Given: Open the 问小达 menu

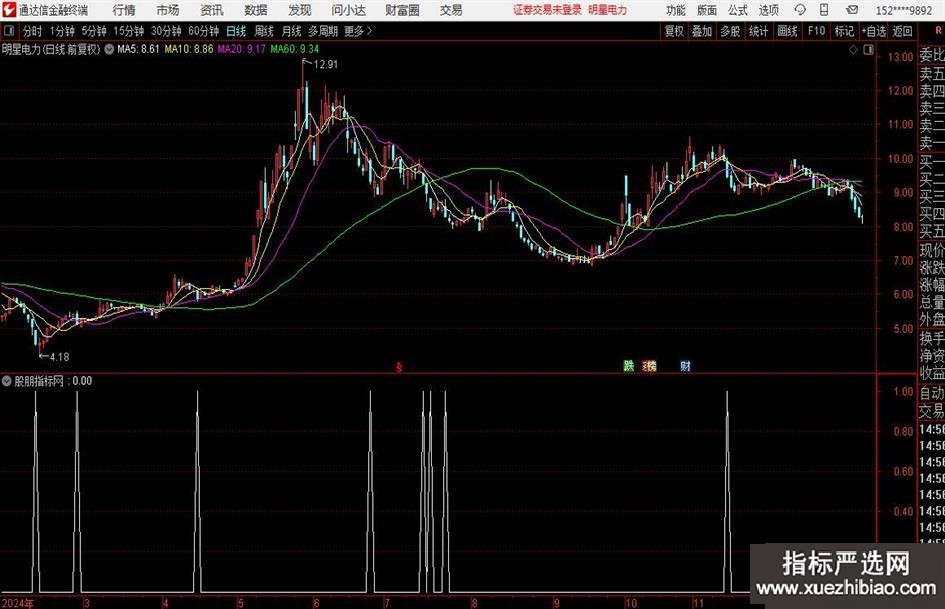Looking at the screenshot, I should coord(348,10).
